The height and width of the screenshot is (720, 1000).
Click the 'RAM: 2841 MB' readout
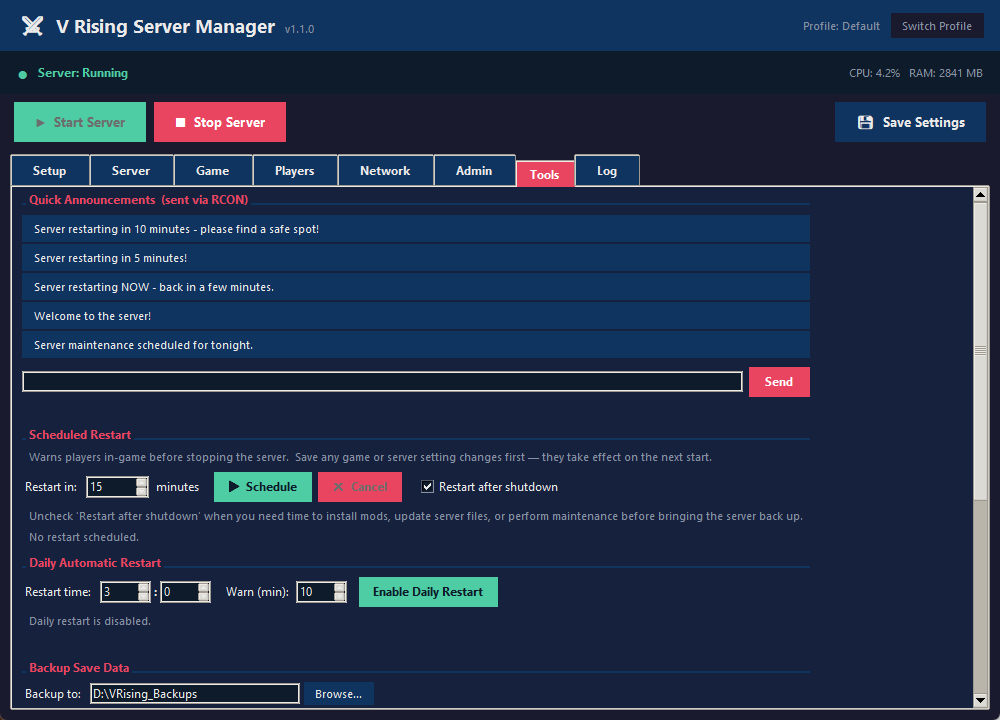point(946,73)
